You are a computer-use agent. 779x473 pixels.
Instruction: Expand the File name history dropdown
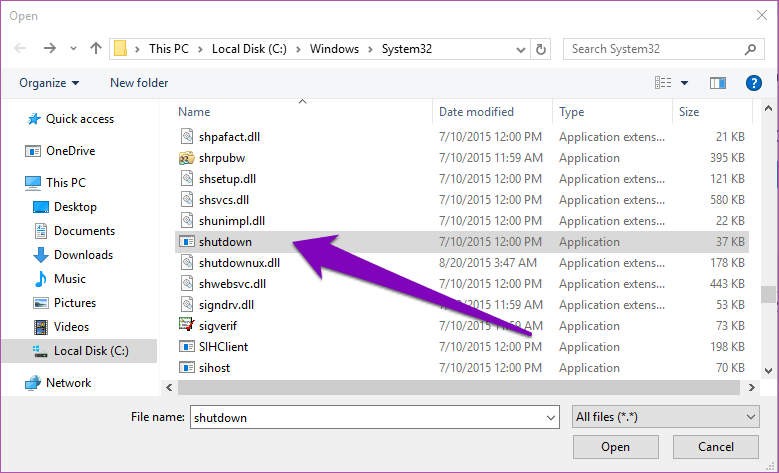tap(550, 417)
